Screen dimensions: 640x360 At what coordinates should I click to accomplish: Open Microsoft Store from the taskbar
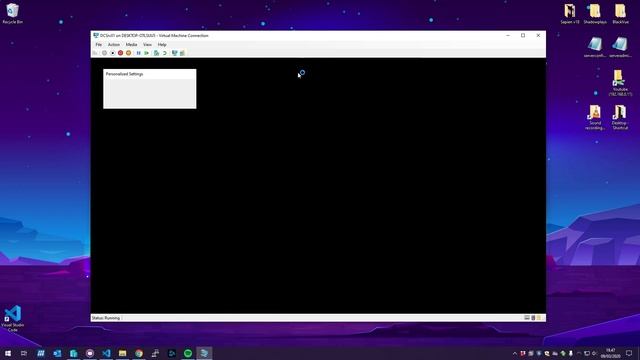coord(73,353)
